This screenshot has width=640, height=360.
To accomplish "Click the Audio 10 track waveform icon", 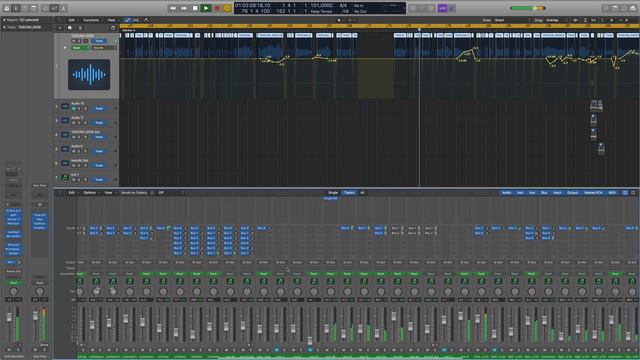I will [x=65, y=106].
